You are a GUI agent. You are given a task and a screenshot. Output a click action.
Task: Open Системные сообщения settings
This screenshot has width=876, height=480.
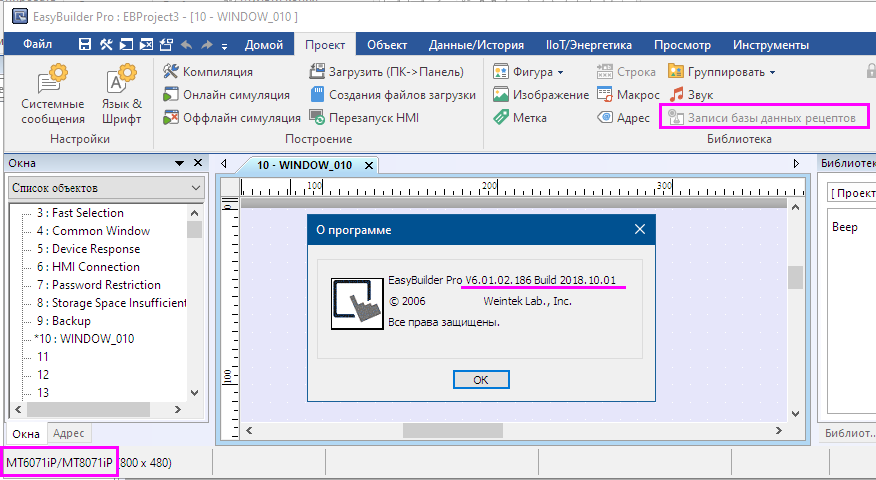coord(53,94)
